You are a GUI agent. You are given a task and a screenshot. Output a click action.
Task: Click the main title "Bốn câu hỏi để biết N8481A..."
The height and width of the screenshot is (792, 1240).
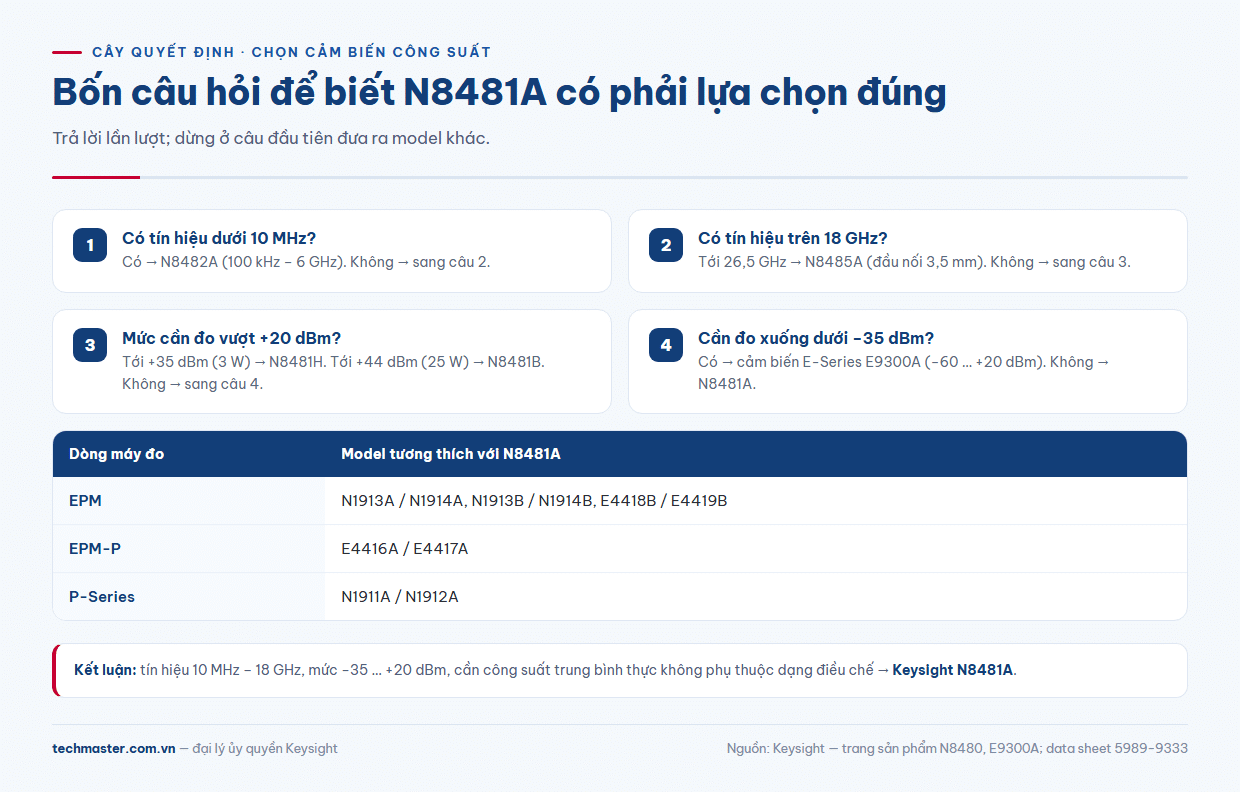(499, 93)
